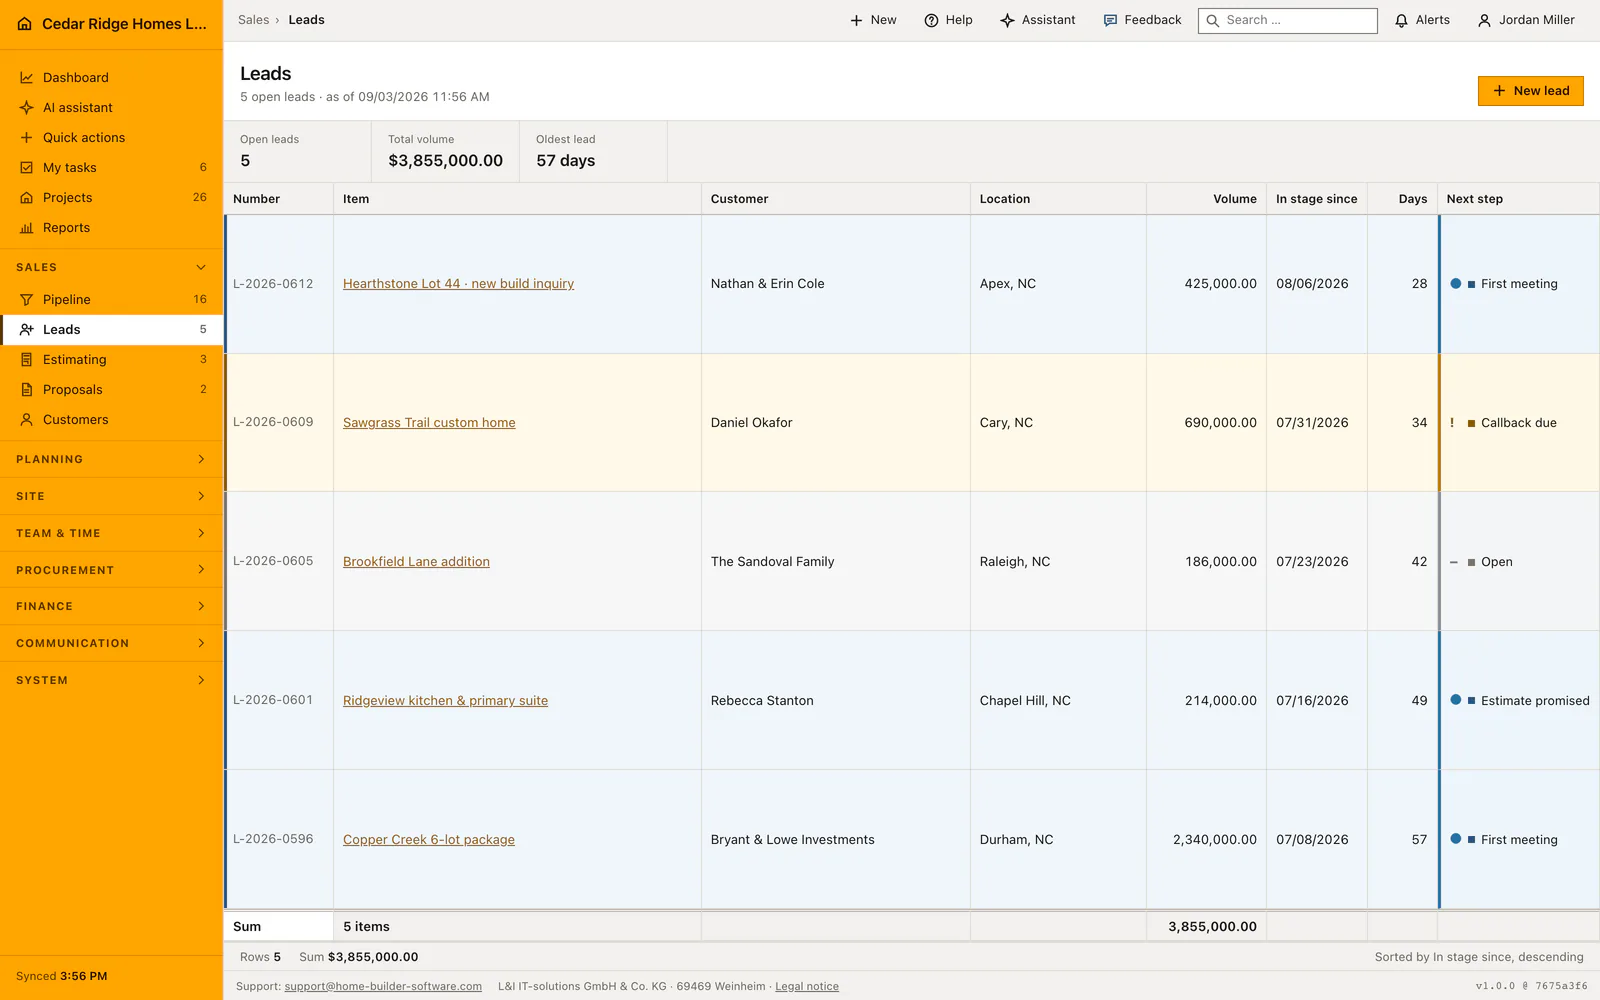Open Copper Creek 6-lot package lead
Image resolution: width=1600 pixels, height=1000 pixels.
pyautogui.click(x=429, y=840)
